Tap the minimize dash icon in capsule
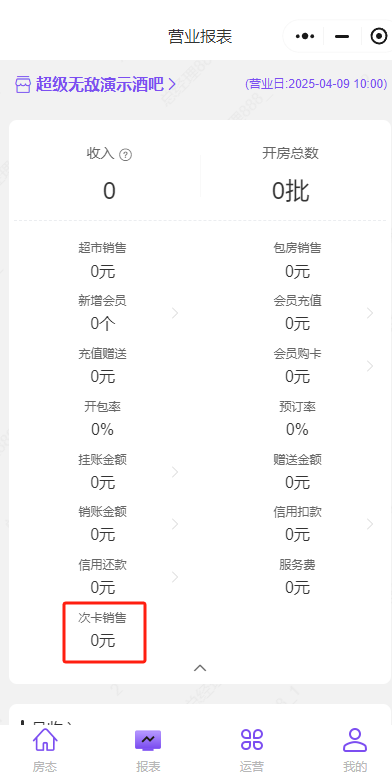Image resolution: width=392 pixels, height=774 pixels. click(x=342, y=37)
